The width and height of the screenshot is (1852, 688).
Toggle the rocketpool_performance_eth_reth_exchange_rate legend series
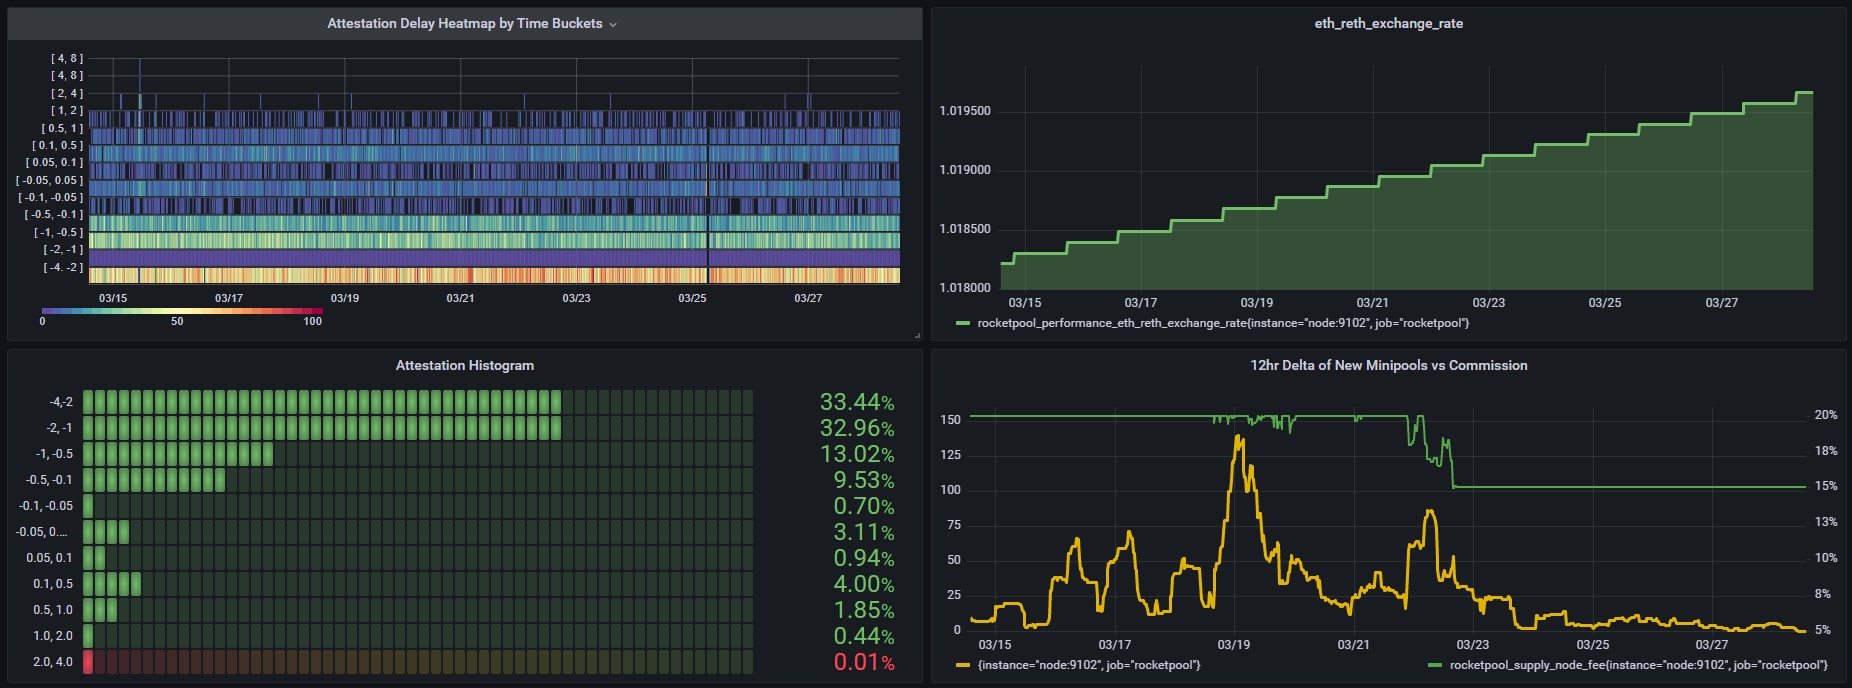click(1222, 323)
